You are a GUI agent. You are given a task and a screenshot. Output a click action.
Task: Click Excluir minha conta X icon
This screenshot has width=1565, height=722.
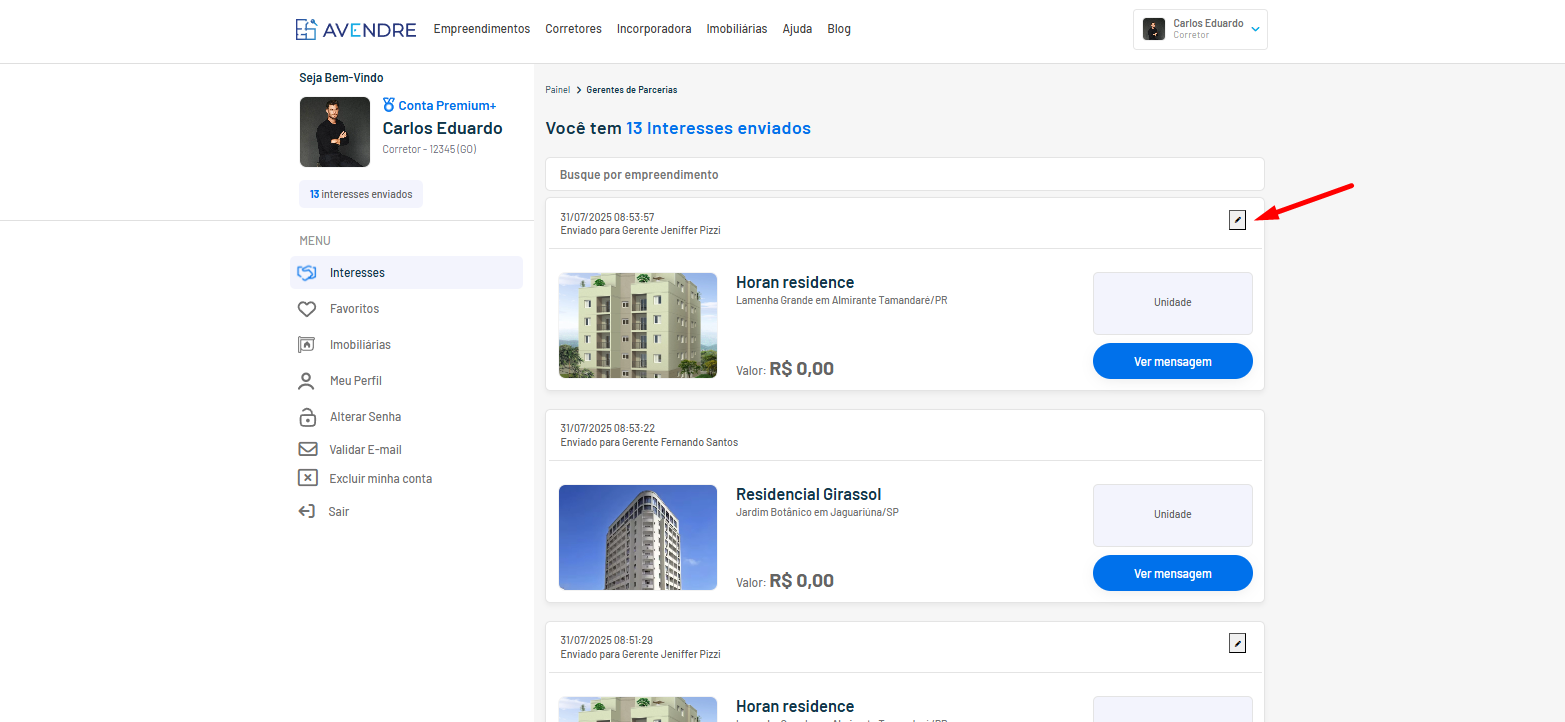pyautogui.click(x=308, y=478)
